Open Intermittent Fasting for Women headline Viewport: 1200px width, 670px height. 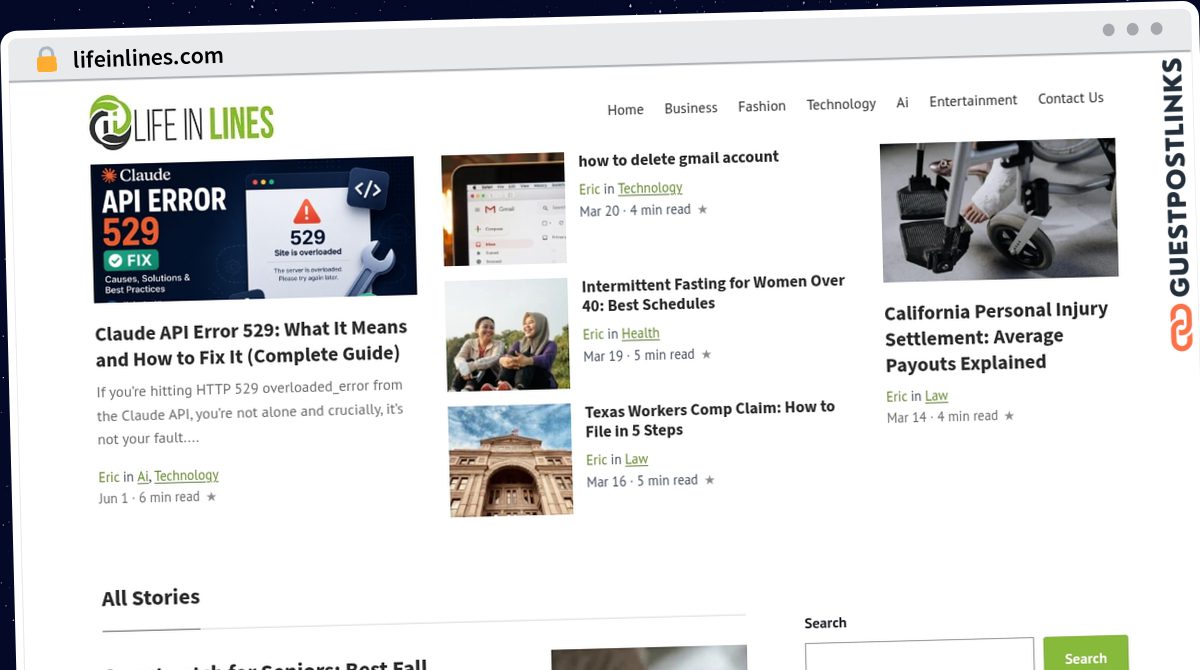point(713,293)
